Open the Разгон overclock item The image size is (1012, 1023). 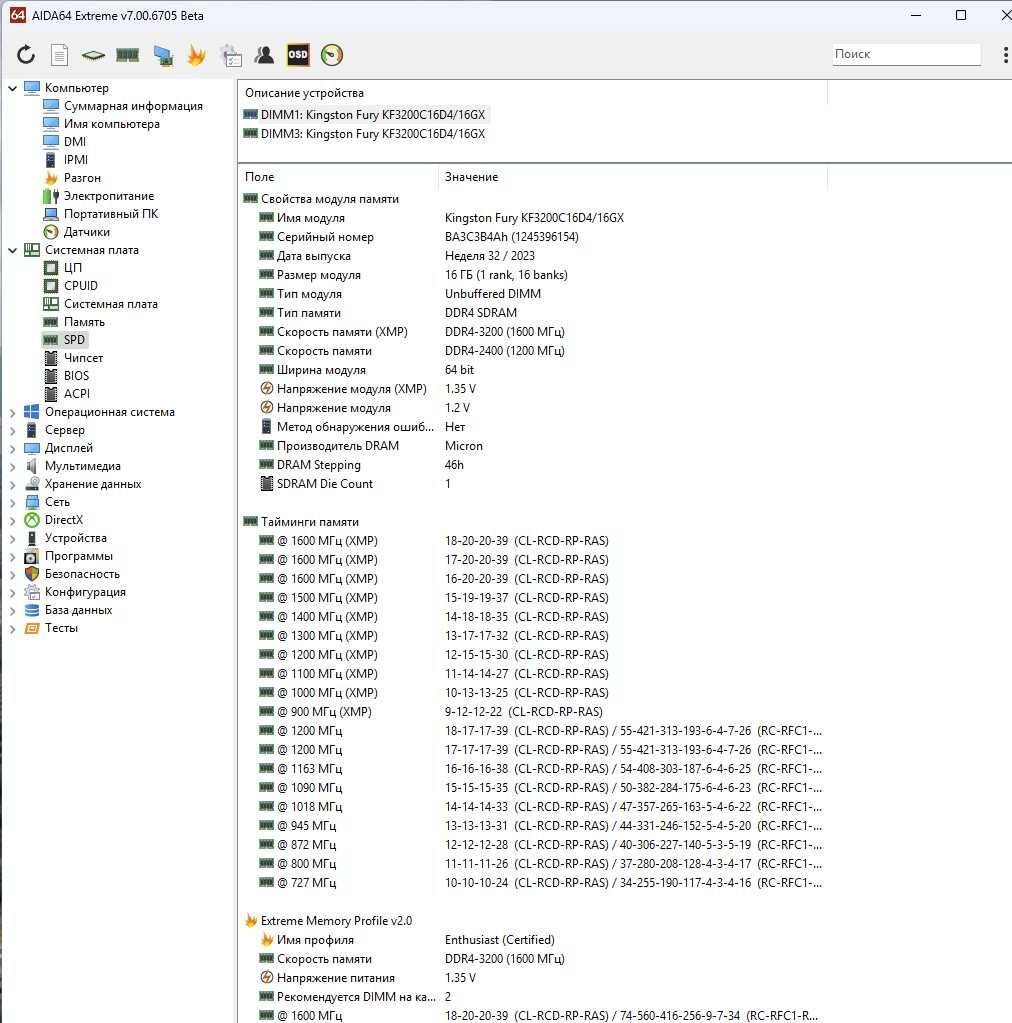coord(82,178)
